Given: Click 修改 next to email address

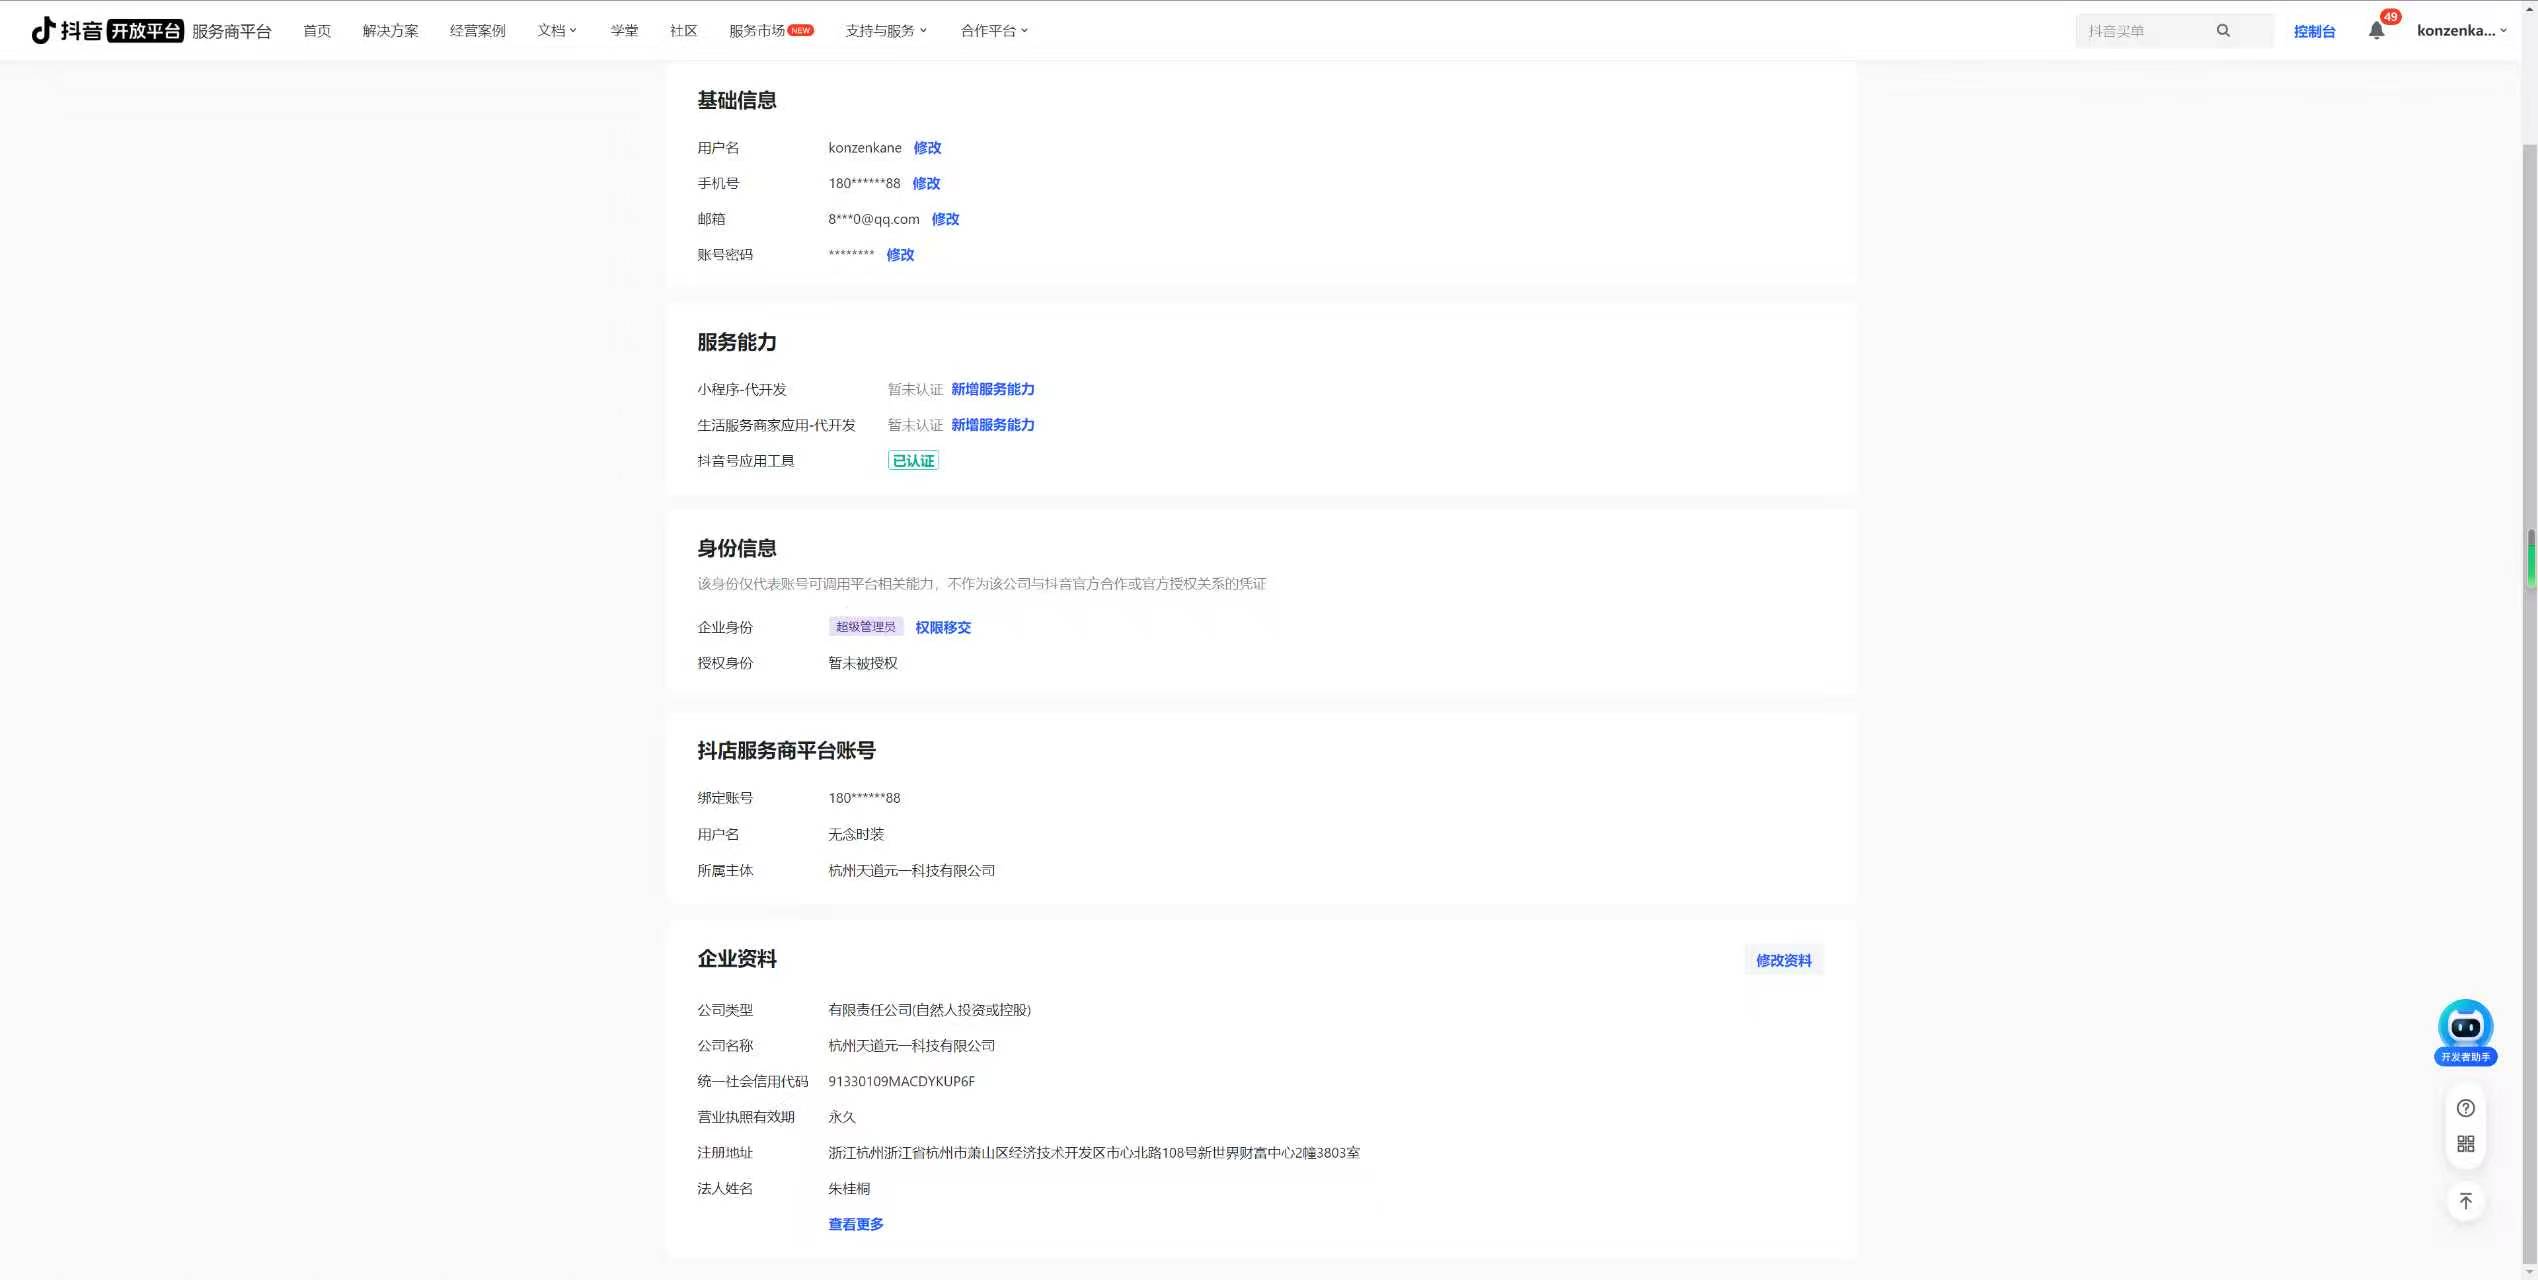Looking at the screenshot, I should [x=945, y=219].
